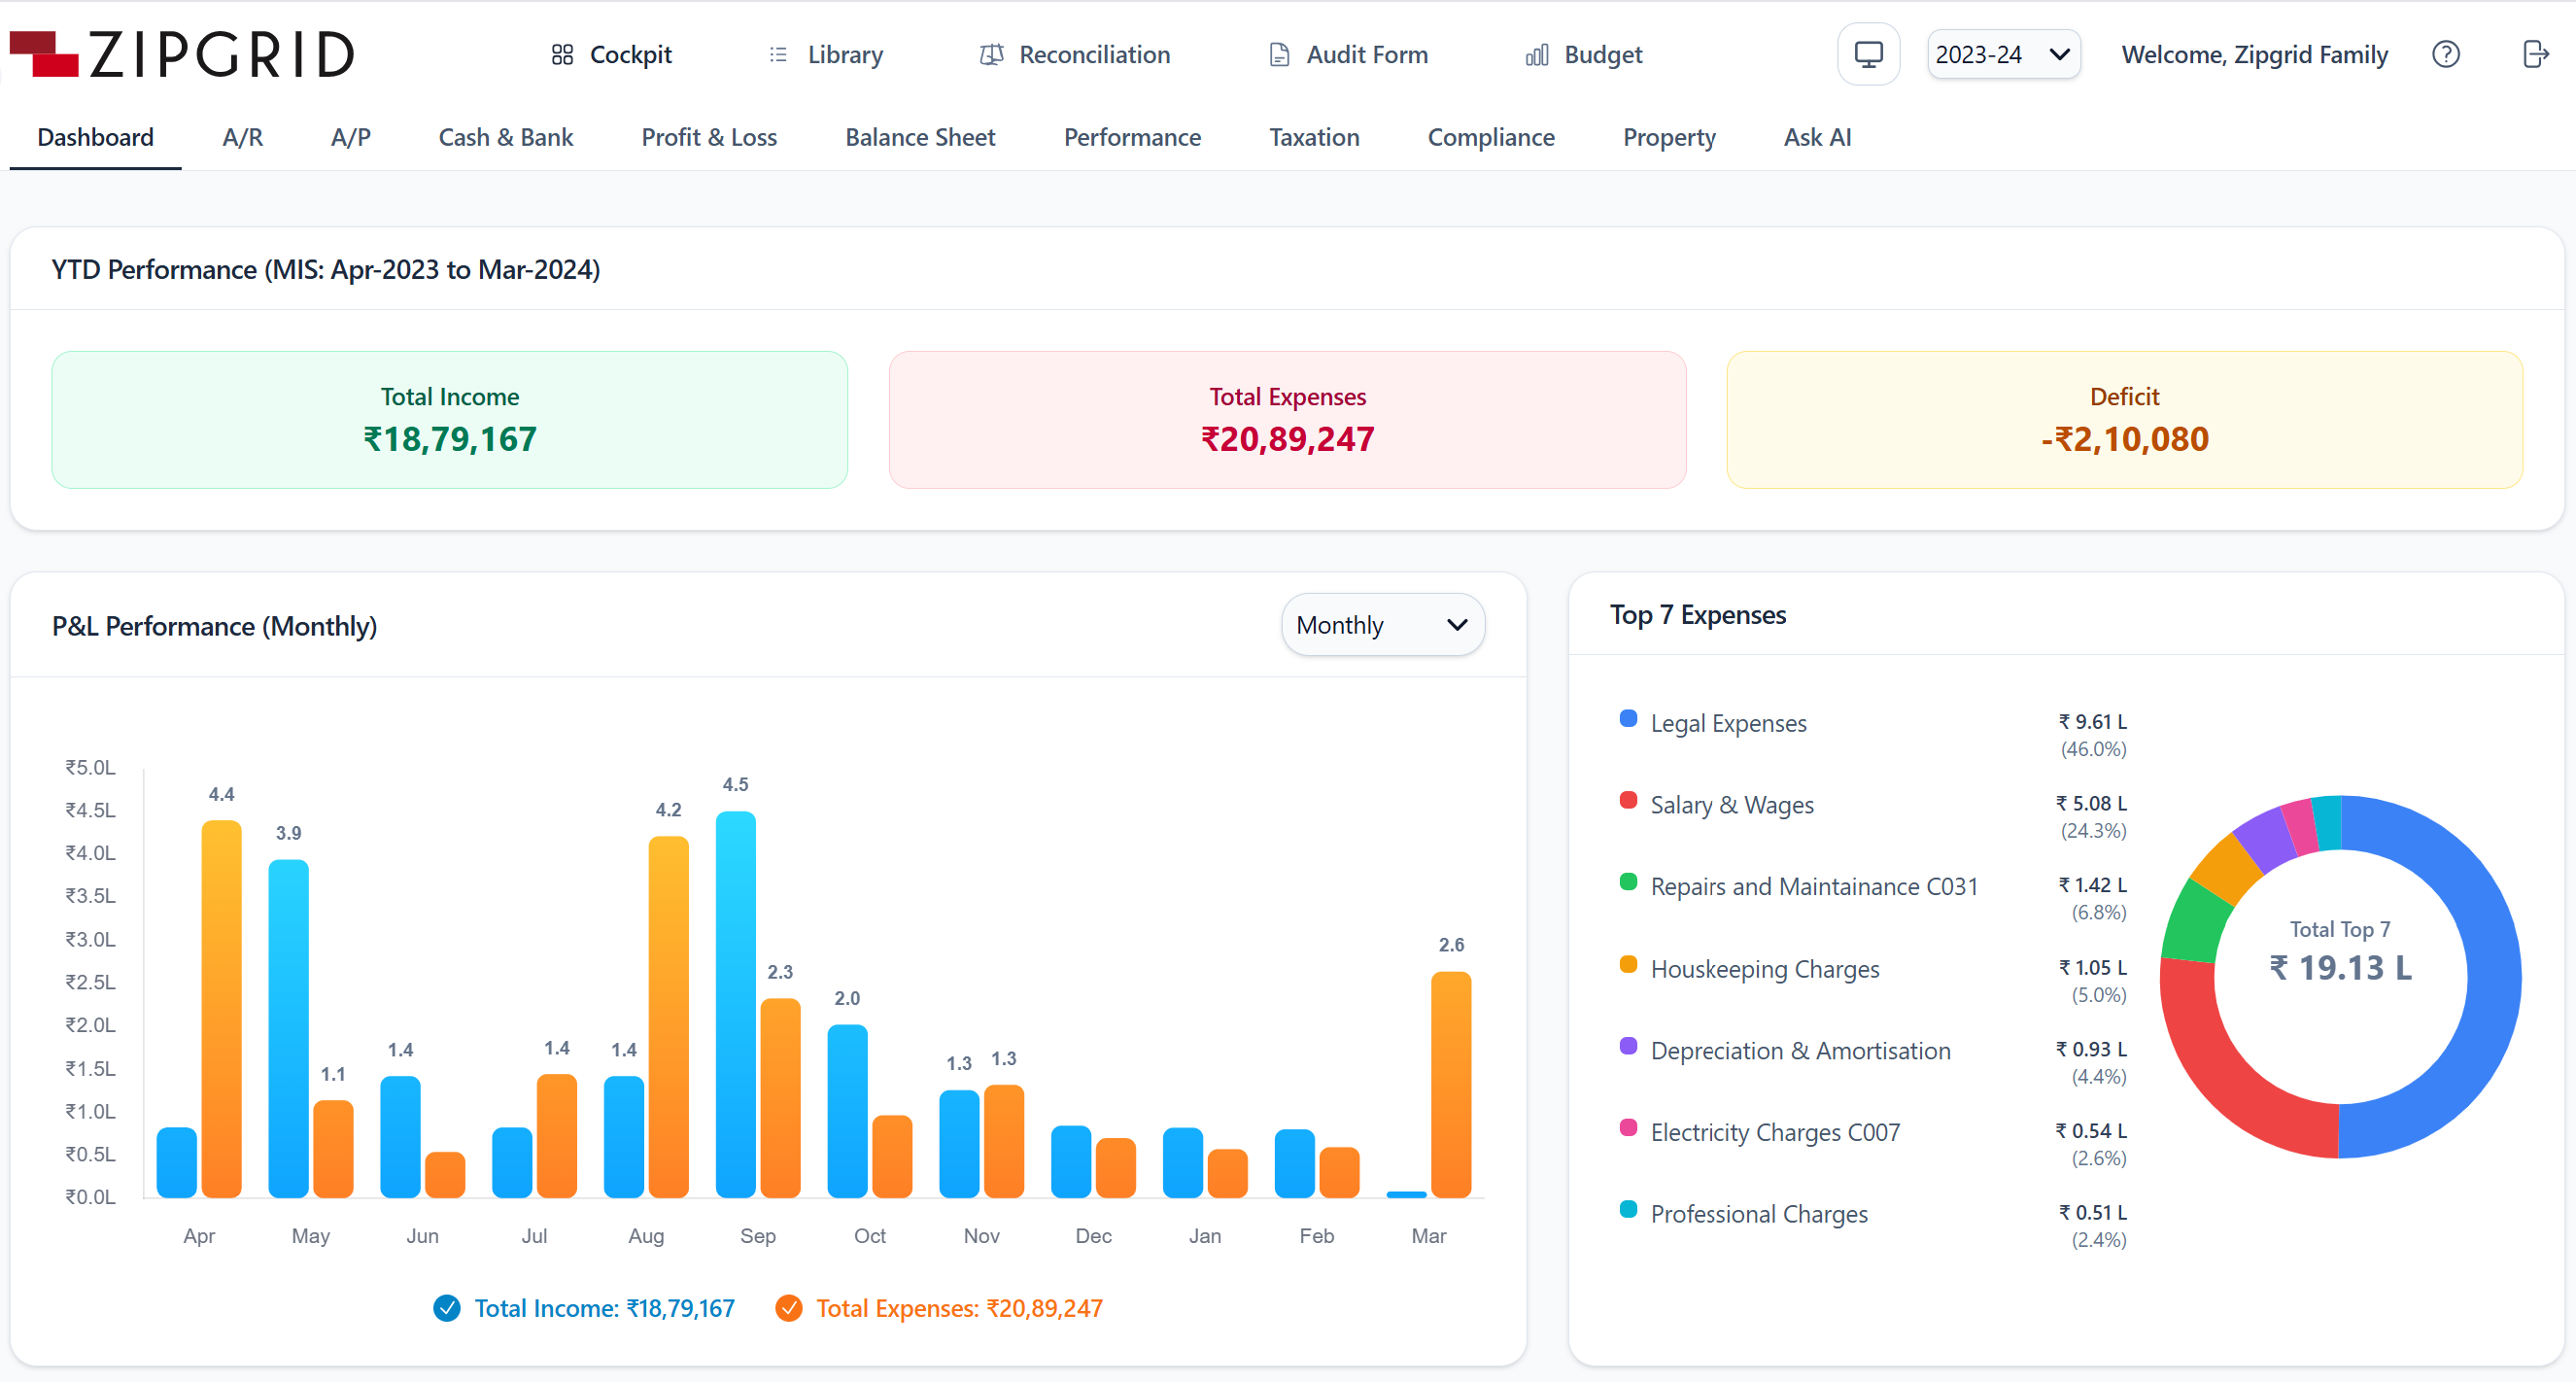Image resolution: width=2576 pixels, height=1382 pixels.
Task: Open the Budget menu
Action: pos(1583,54)
